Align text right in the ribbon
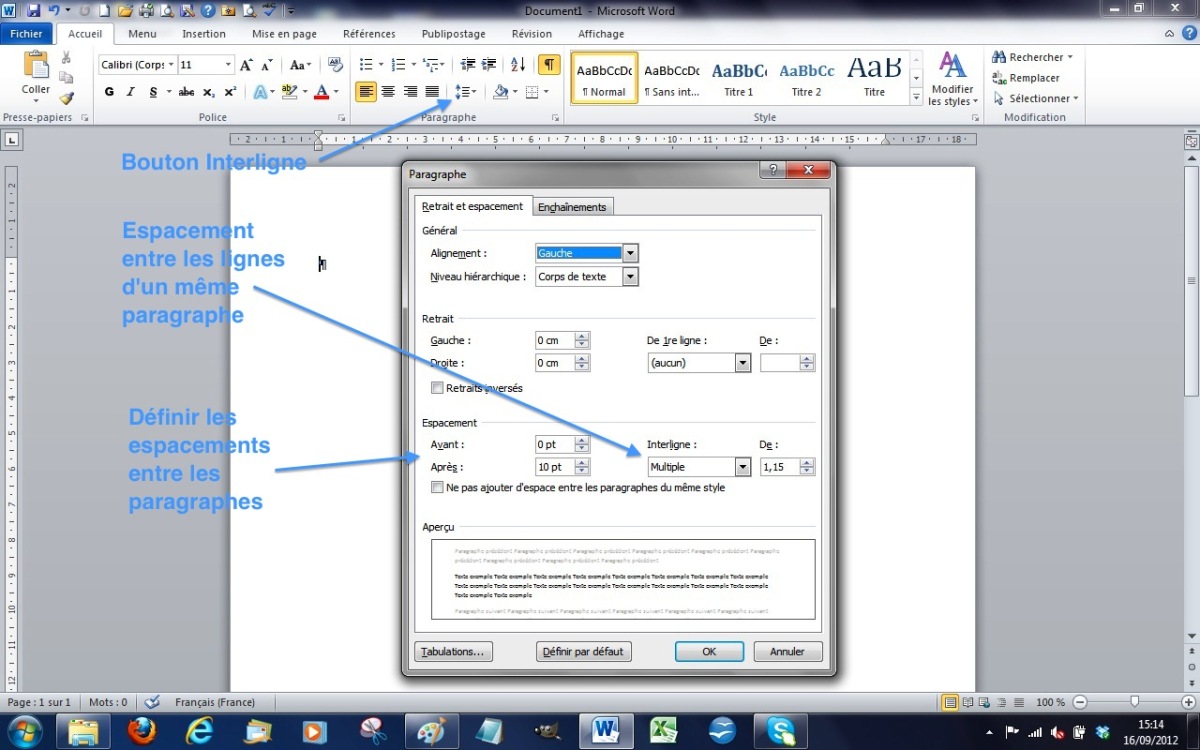1200x750 pixels. (x=410, y=92)
